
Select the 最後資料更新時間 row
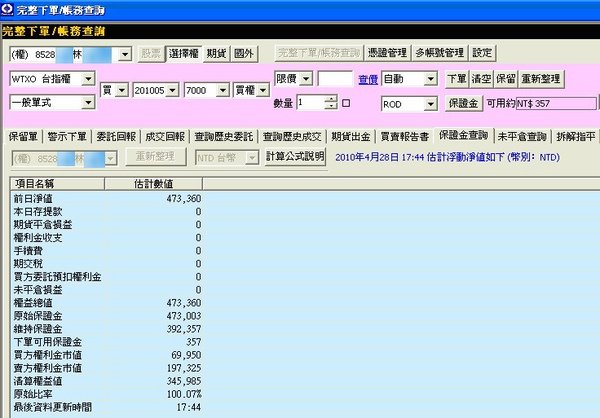106,407
